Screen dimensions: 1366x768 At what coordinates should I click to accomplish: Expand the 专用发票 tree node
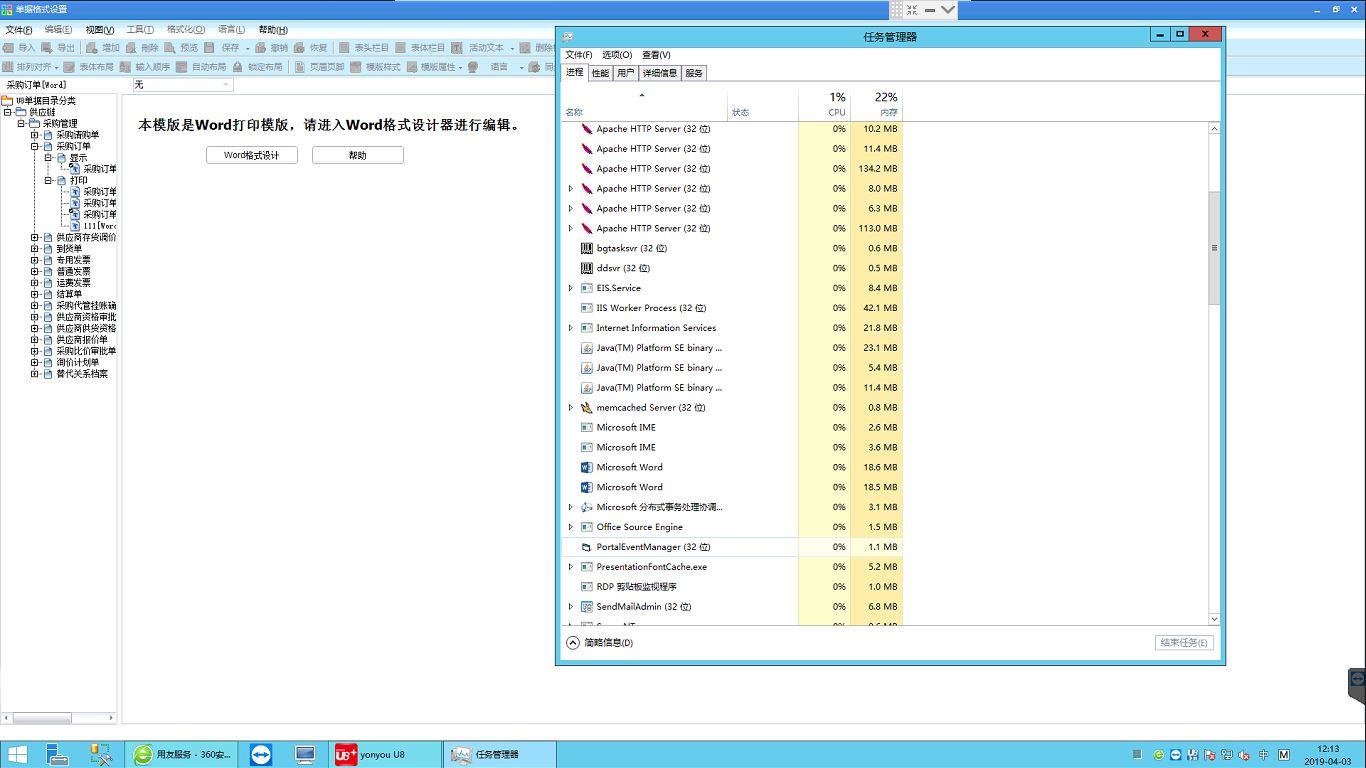click(34, 260)
